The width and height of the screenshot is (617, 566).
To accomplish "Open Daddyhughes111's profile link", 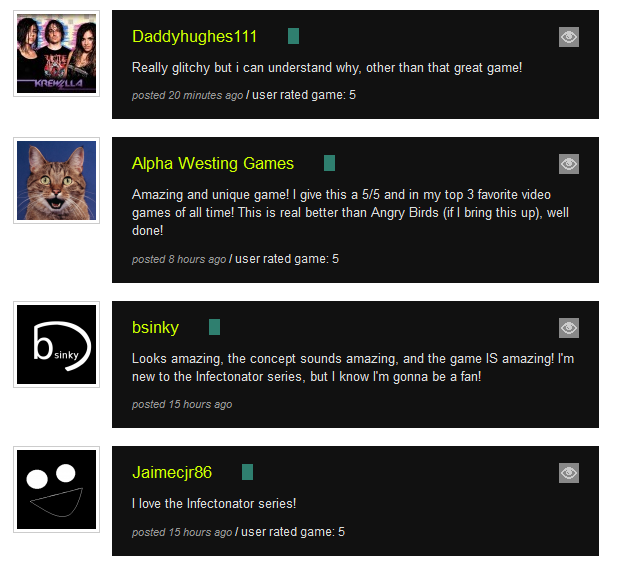I will point(194,37).
